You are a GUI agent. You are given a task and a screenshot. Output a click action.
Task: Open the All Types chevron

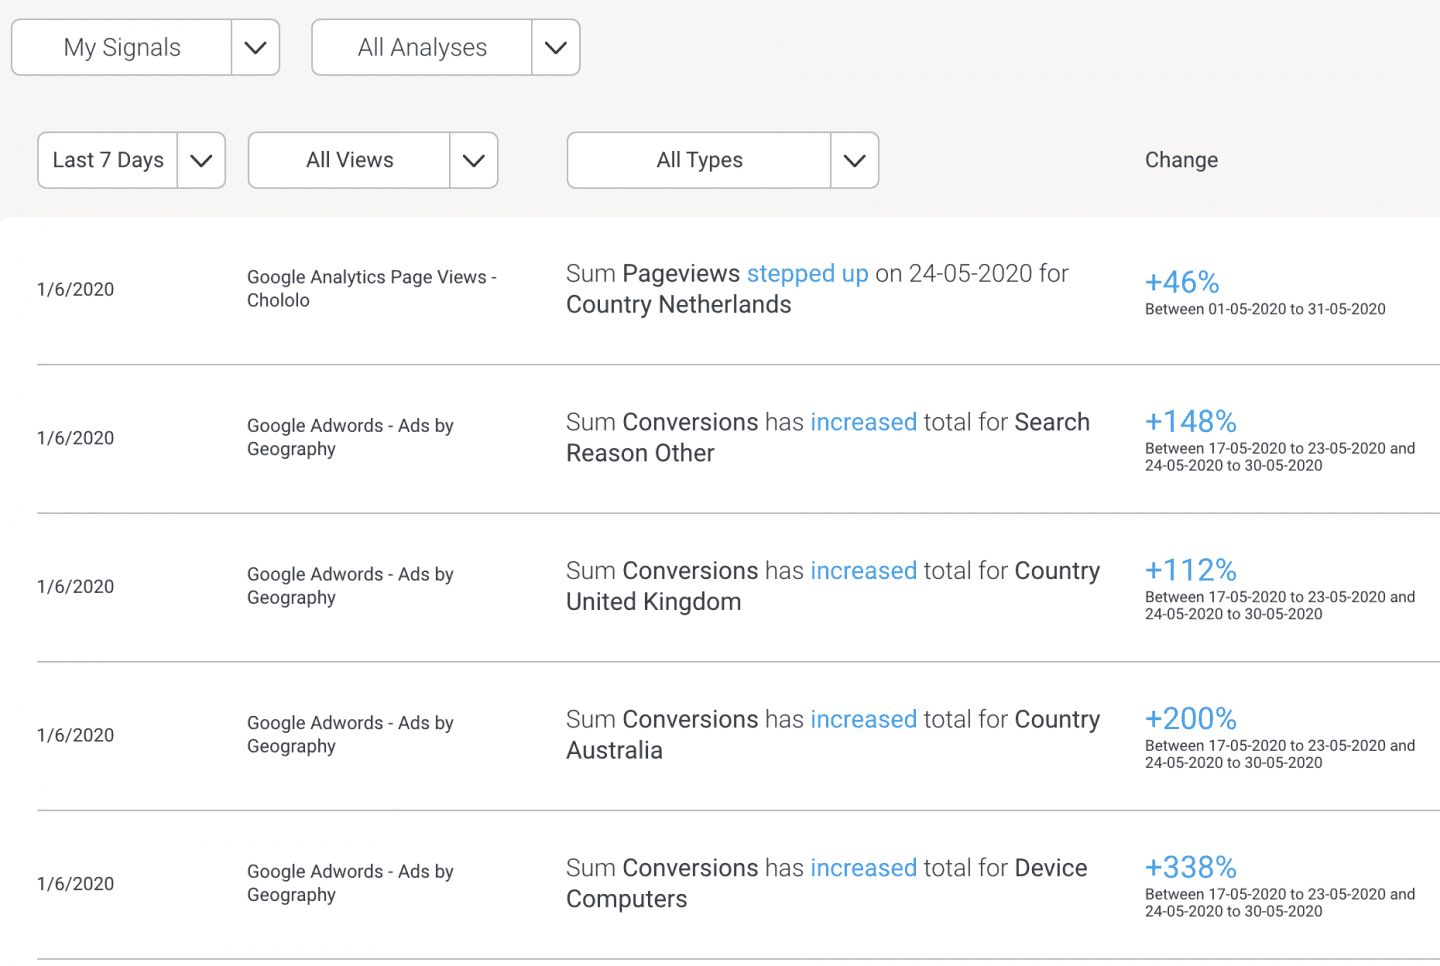[x=854, y=161]
